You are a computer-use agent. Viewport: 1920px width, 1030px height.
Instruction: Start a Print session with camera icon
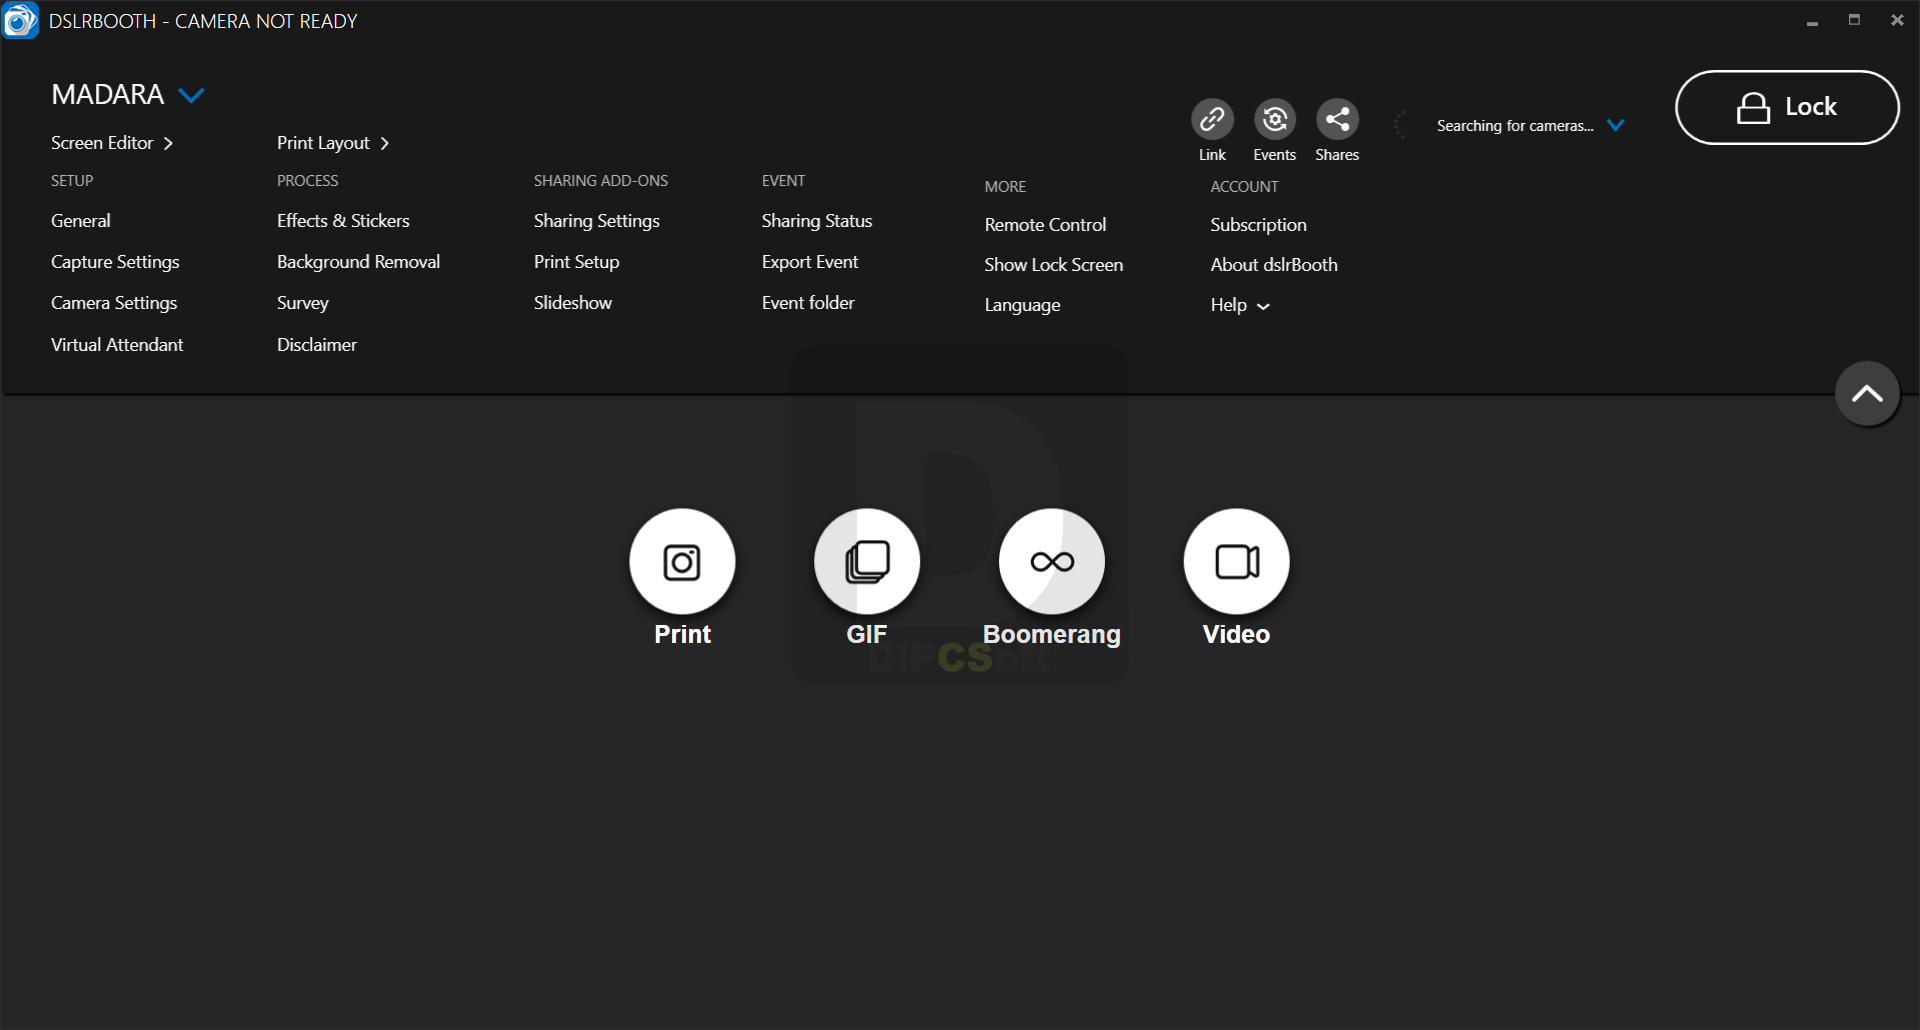pyautogui.click(x=682, y=561)
